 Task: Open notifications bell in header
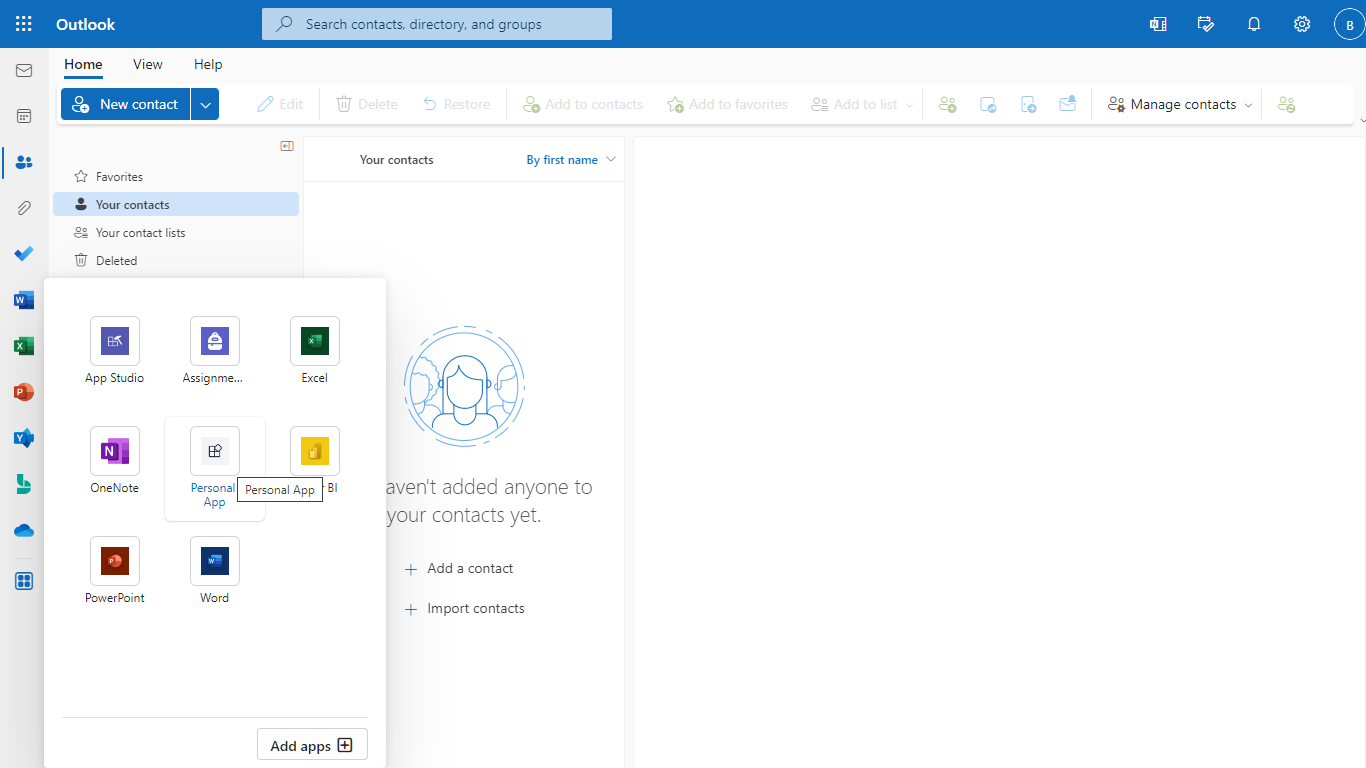1254,24
